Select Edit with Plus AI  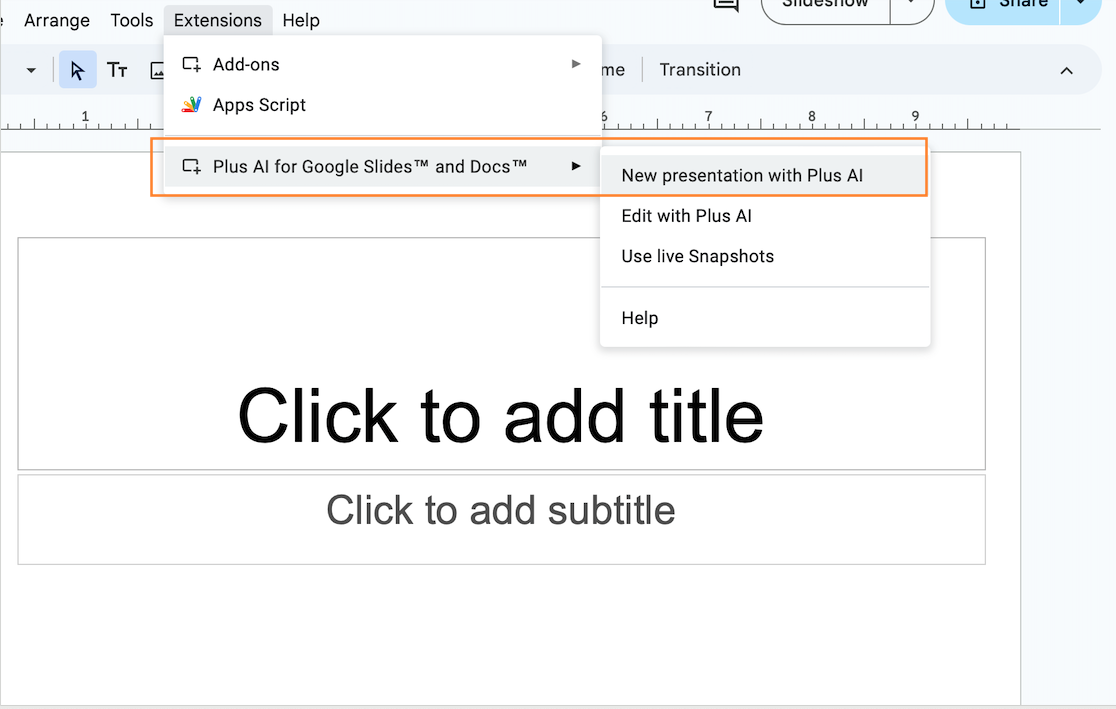(765, 216)
